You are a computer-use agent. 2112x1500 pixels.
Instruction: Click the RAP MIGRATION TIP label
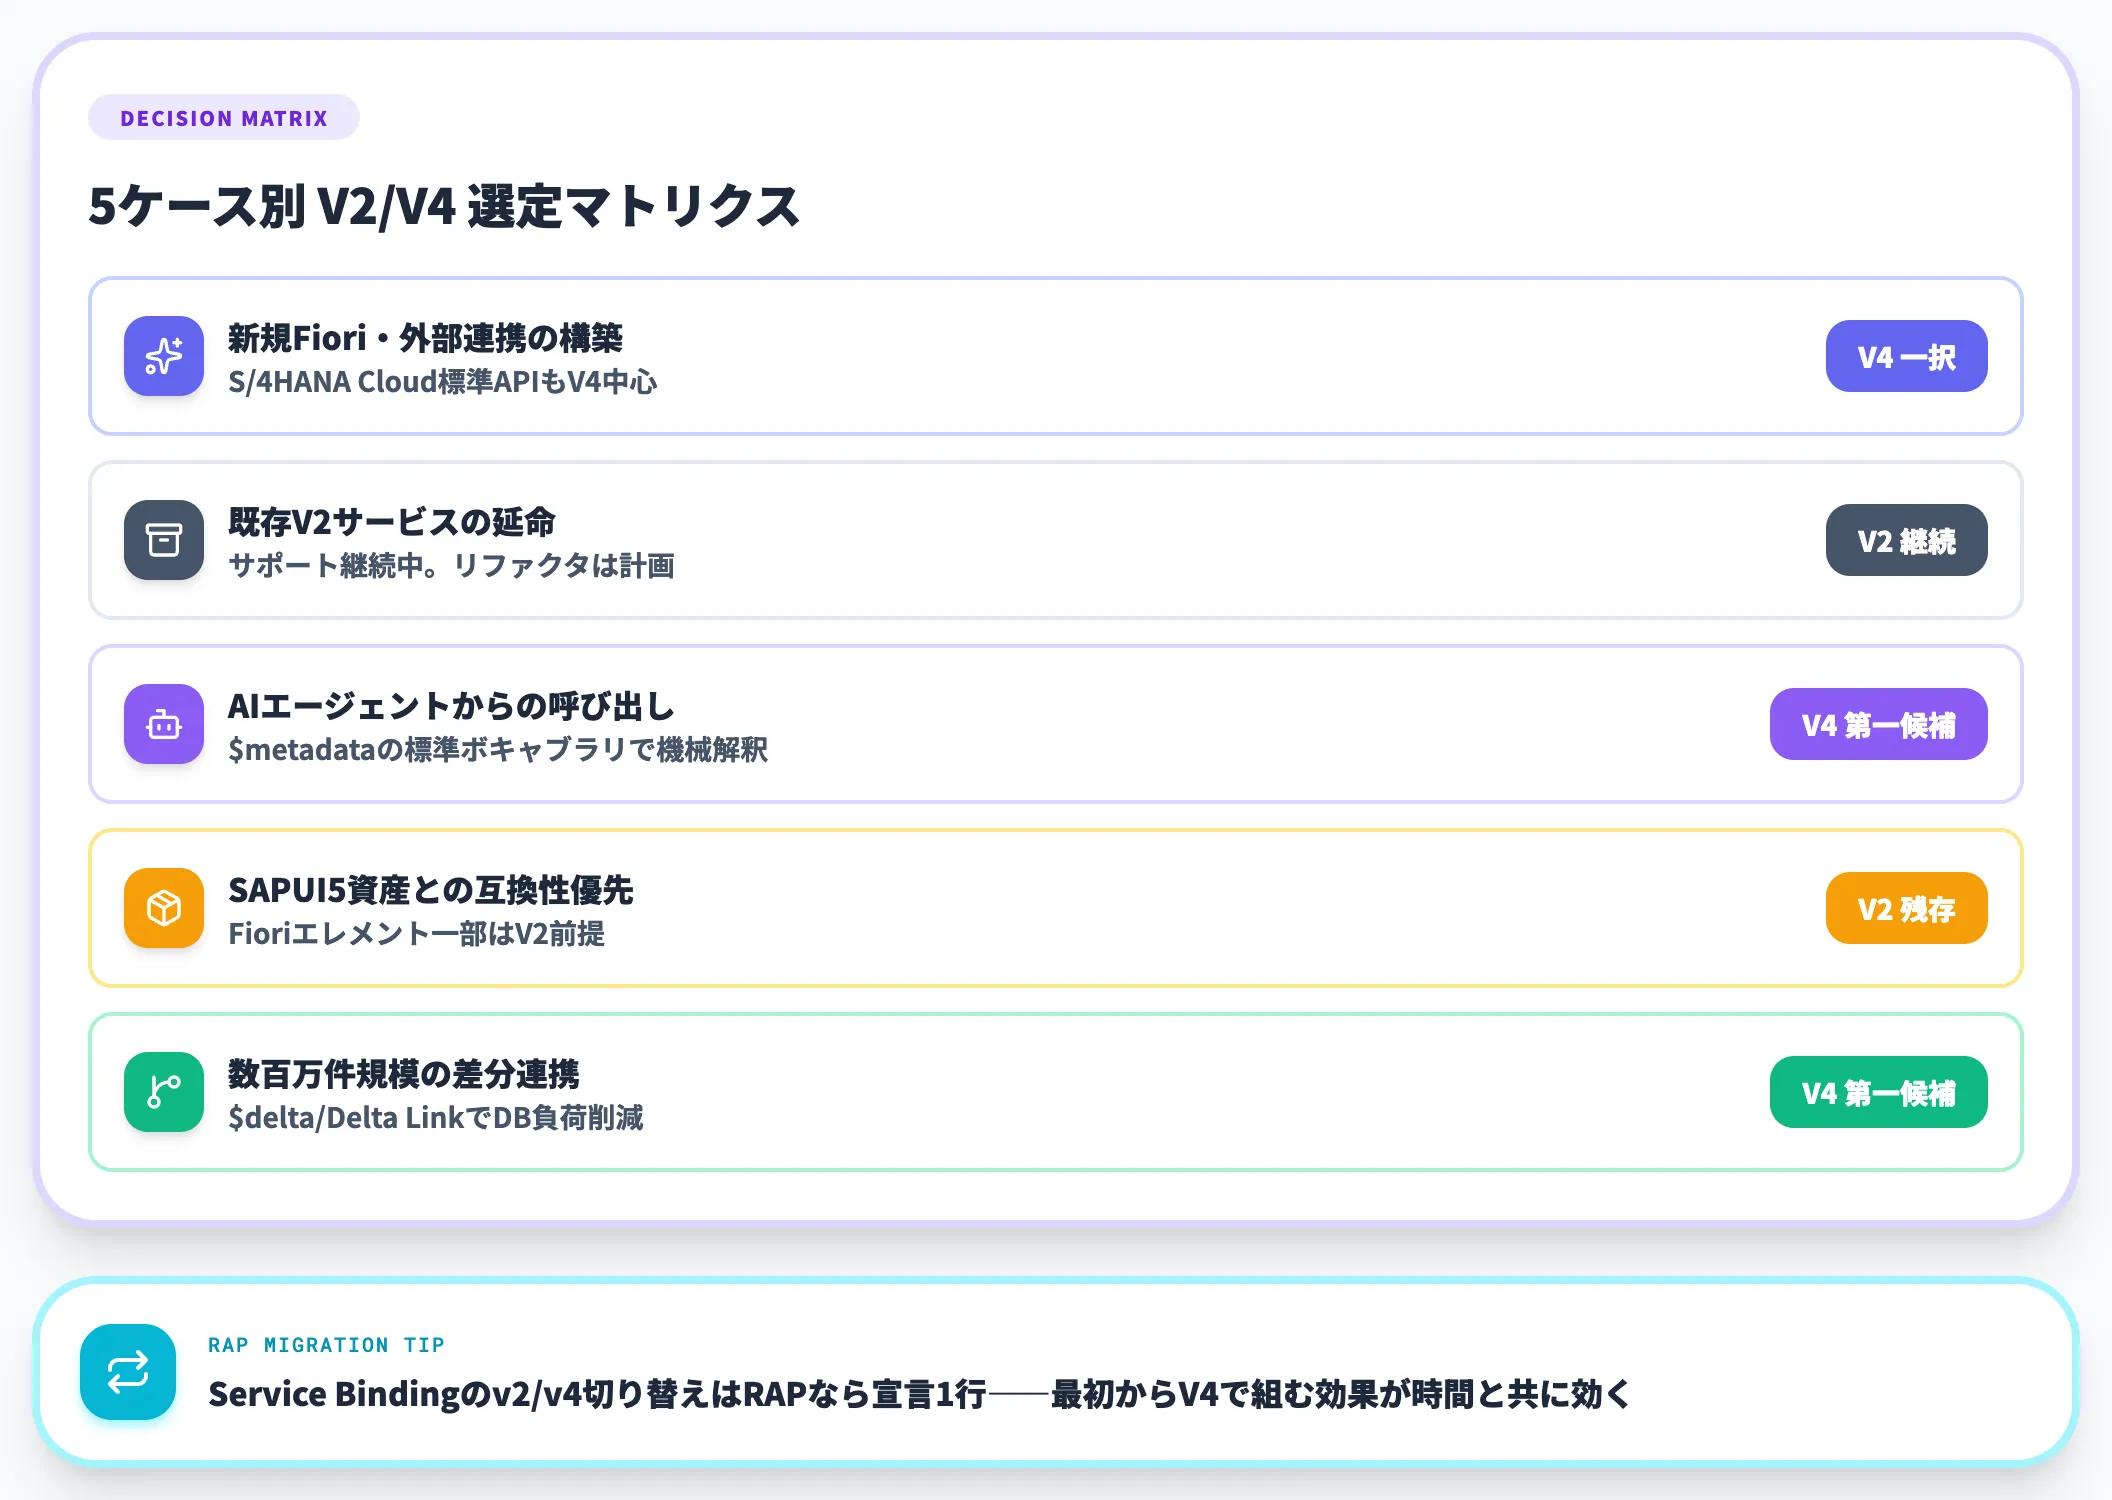tap(326, 1345)
